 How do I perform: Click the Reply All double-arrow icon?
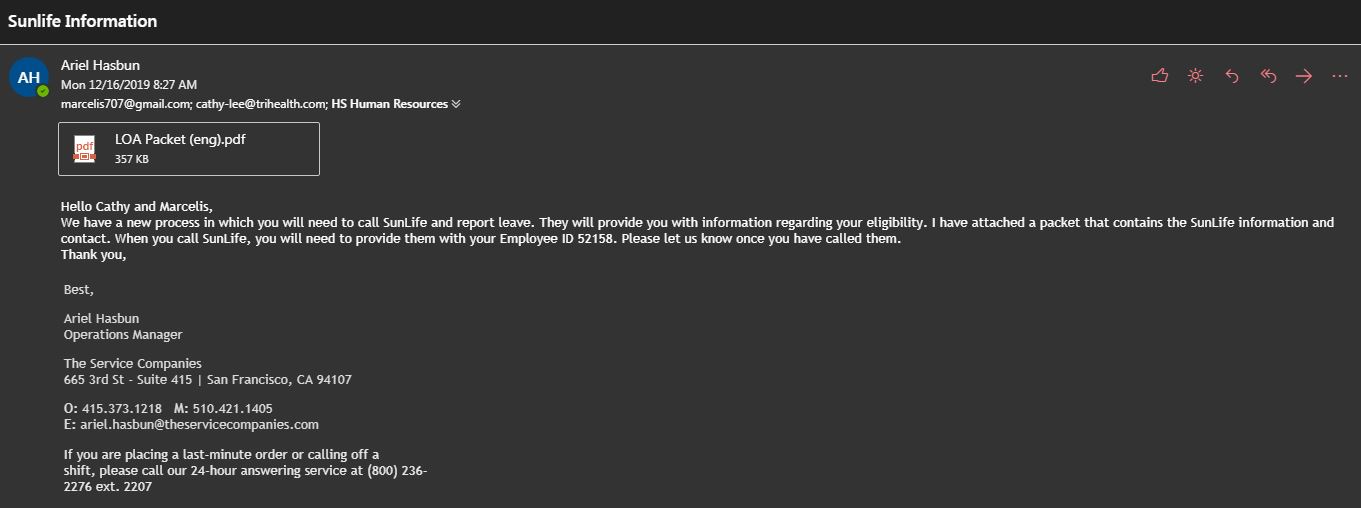coord(1268,76)
